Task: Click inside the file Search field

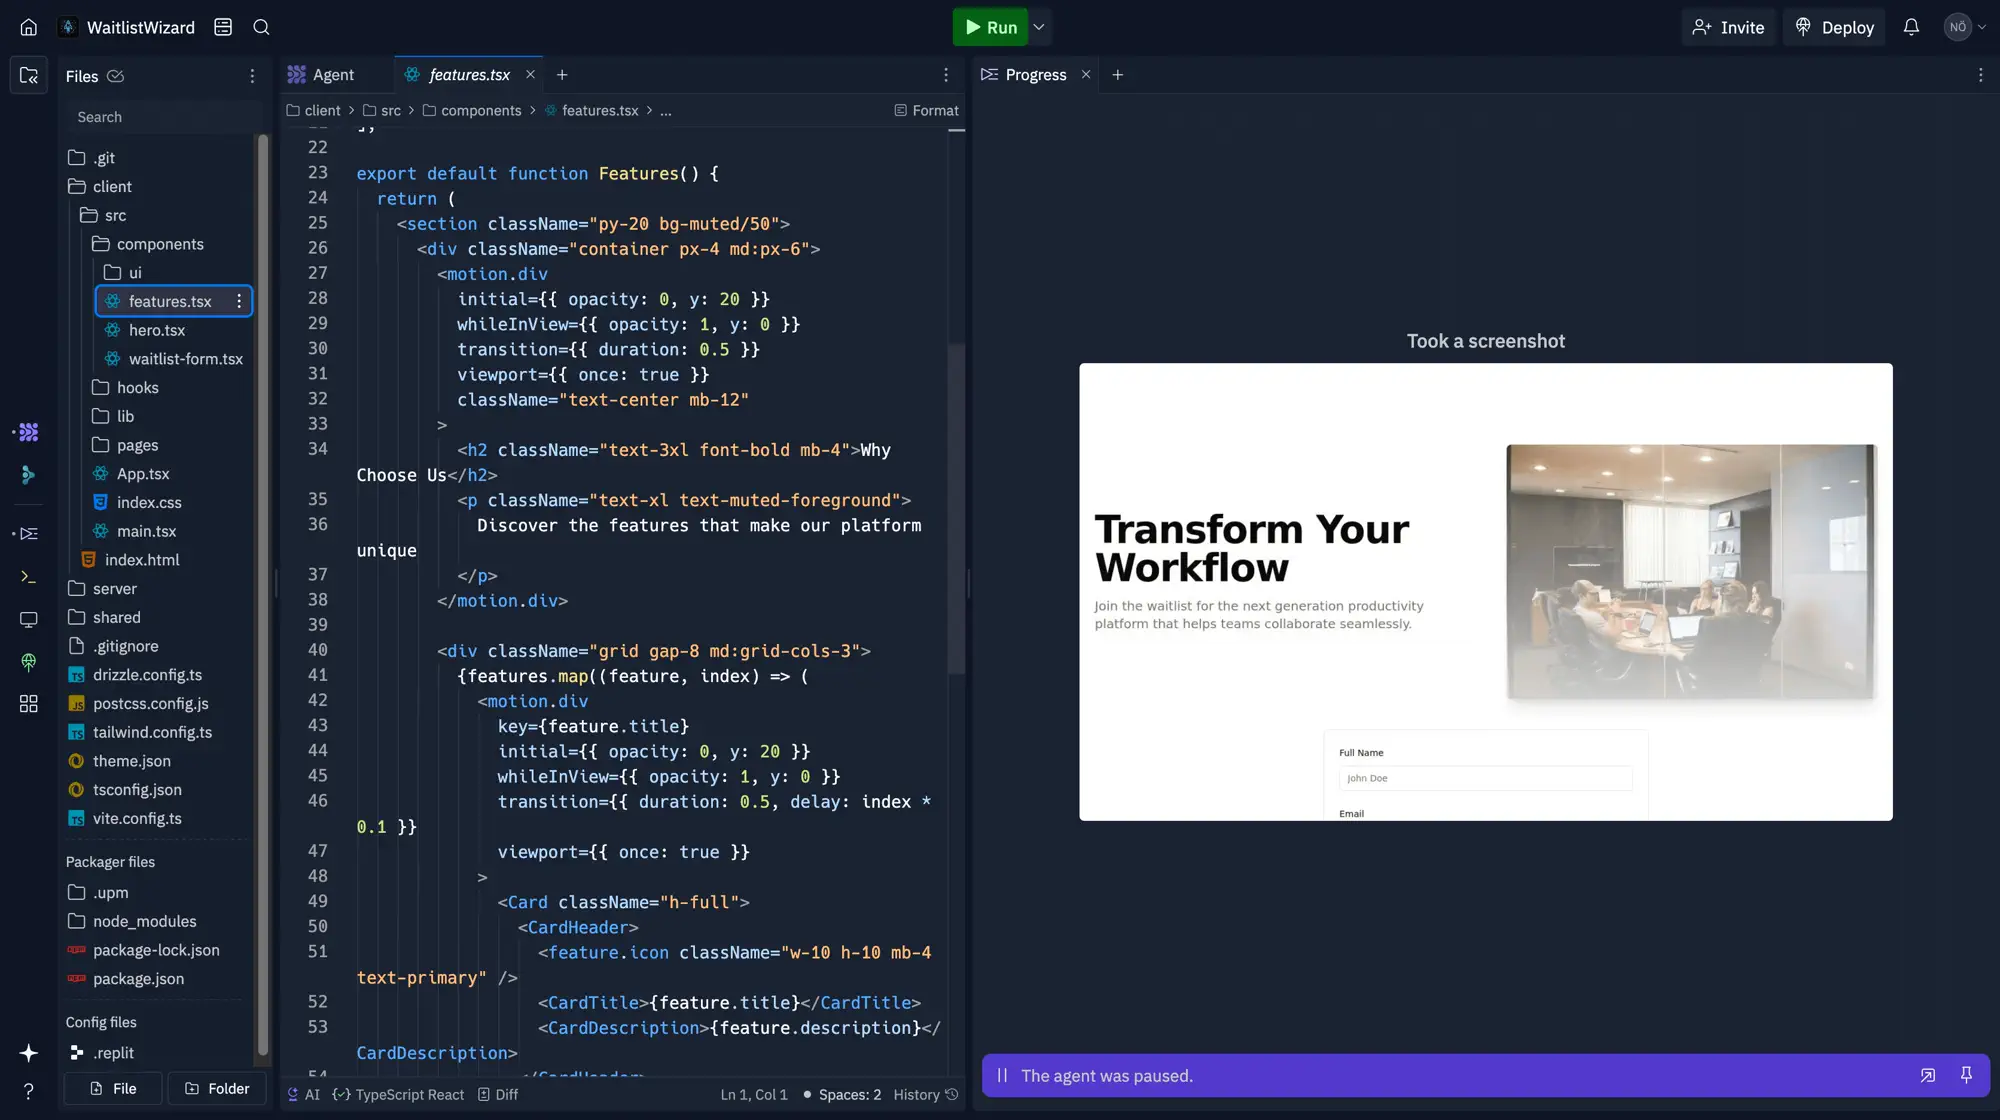Action: tap(160, 116)
